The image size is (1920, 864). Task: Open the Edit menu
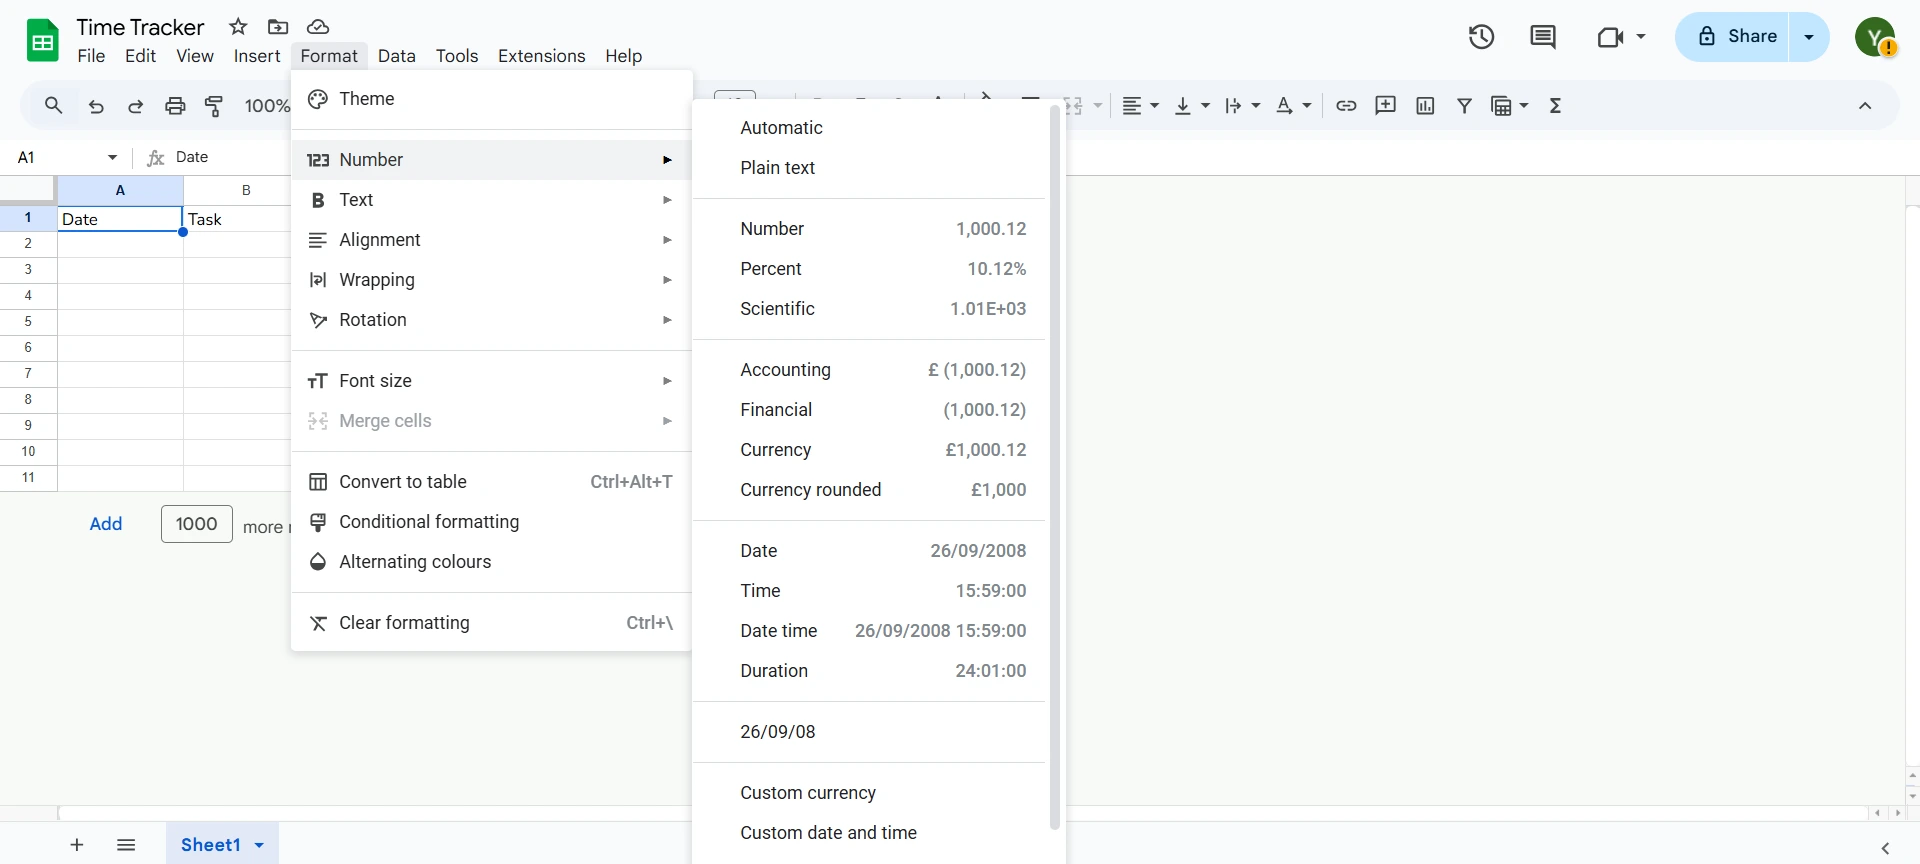click(140, 56)
